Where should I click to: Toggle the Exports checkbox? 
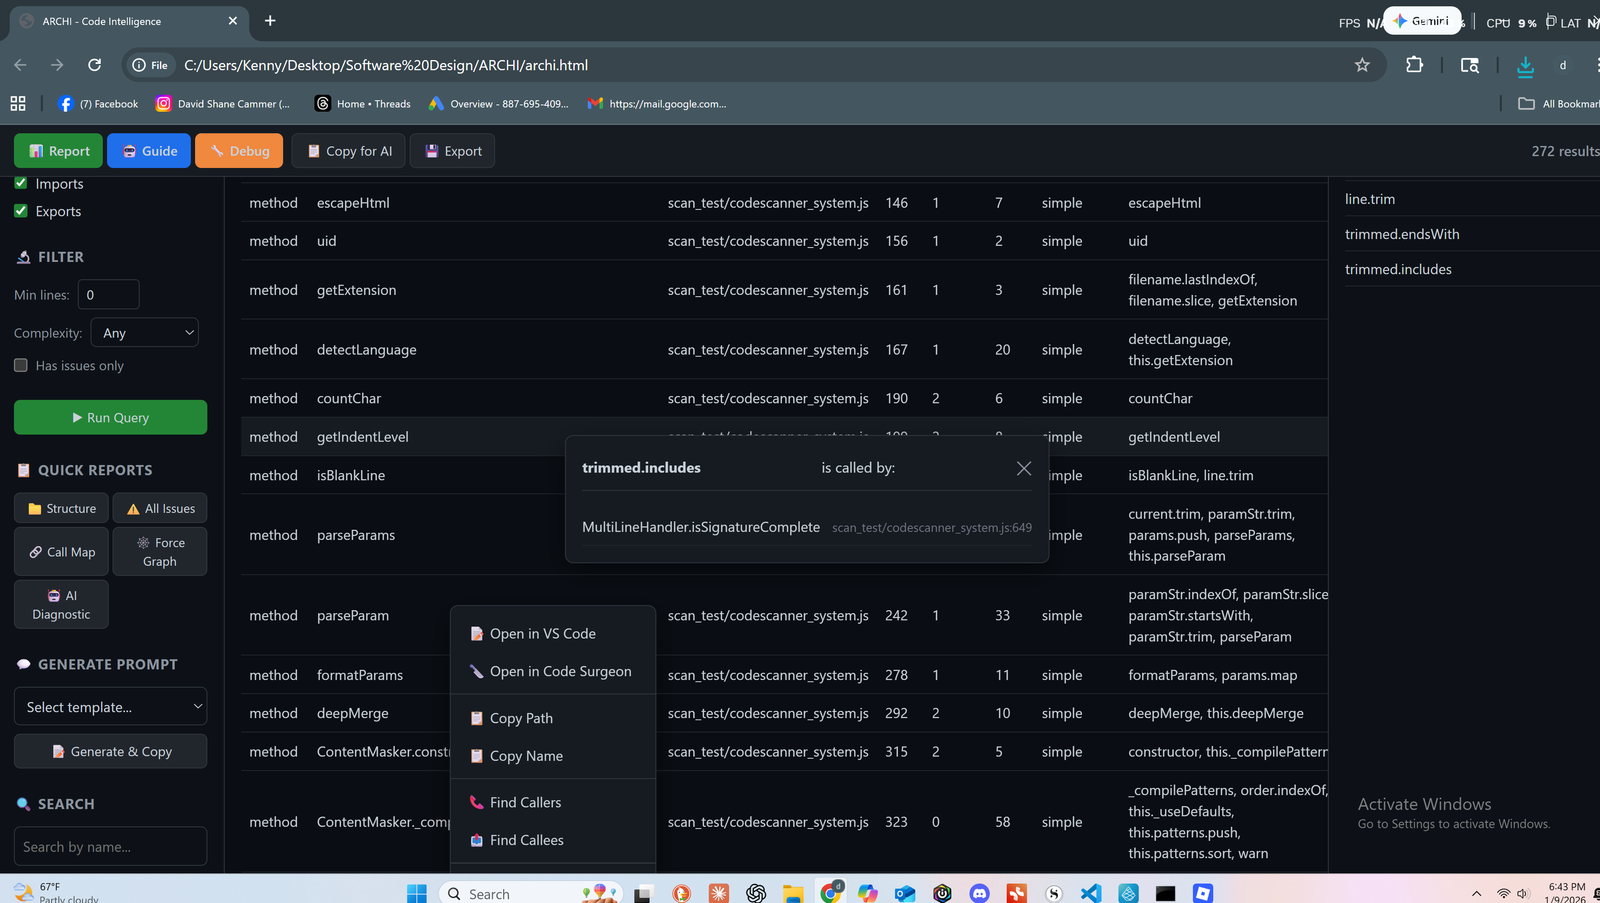(x=21, y=211)
